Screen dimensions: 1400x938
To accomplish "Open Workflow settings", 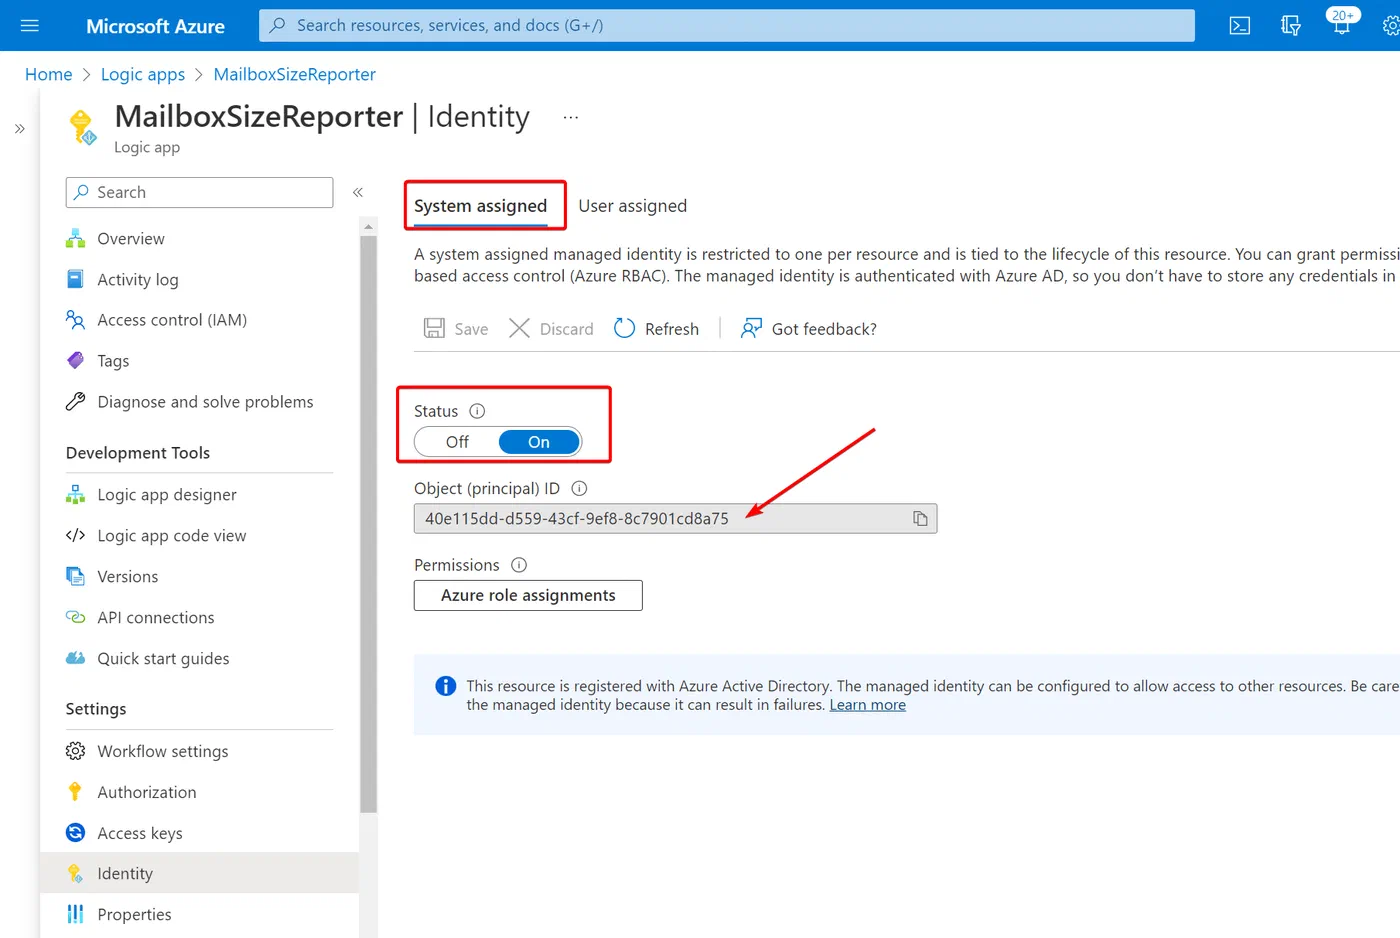I will (199, 751).
